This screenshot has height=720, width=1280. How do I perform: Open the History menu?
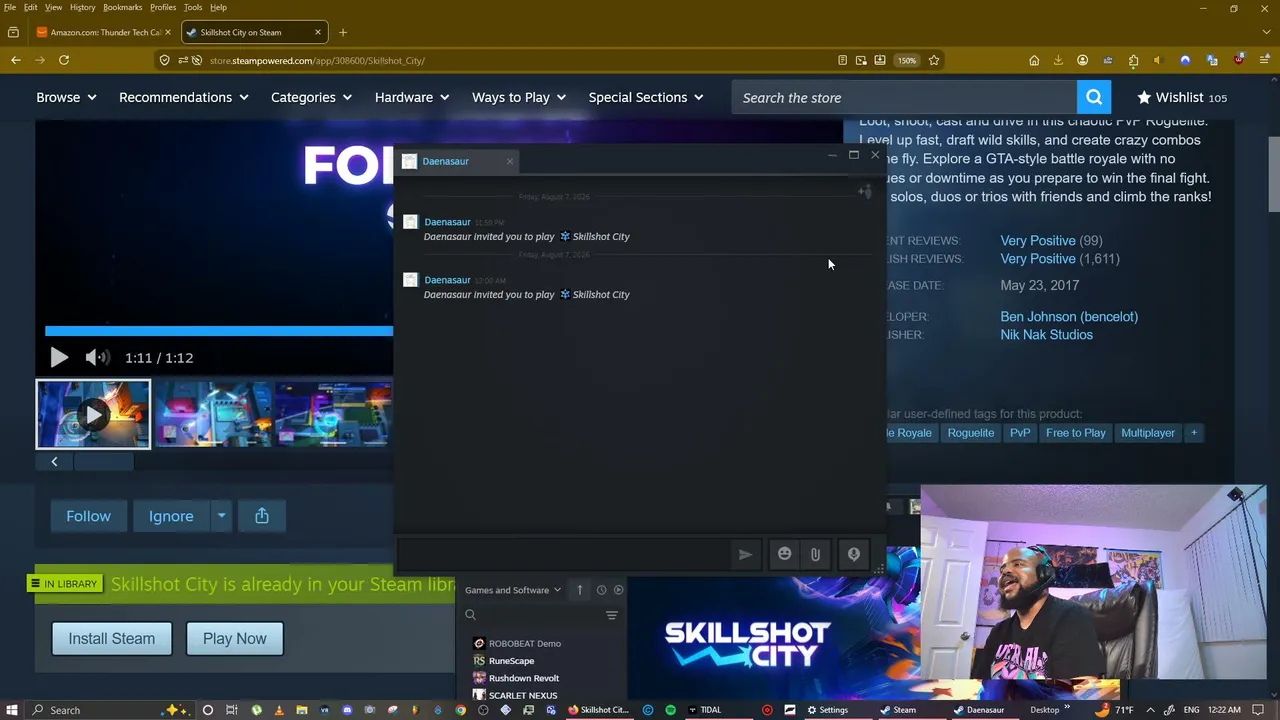82,7
